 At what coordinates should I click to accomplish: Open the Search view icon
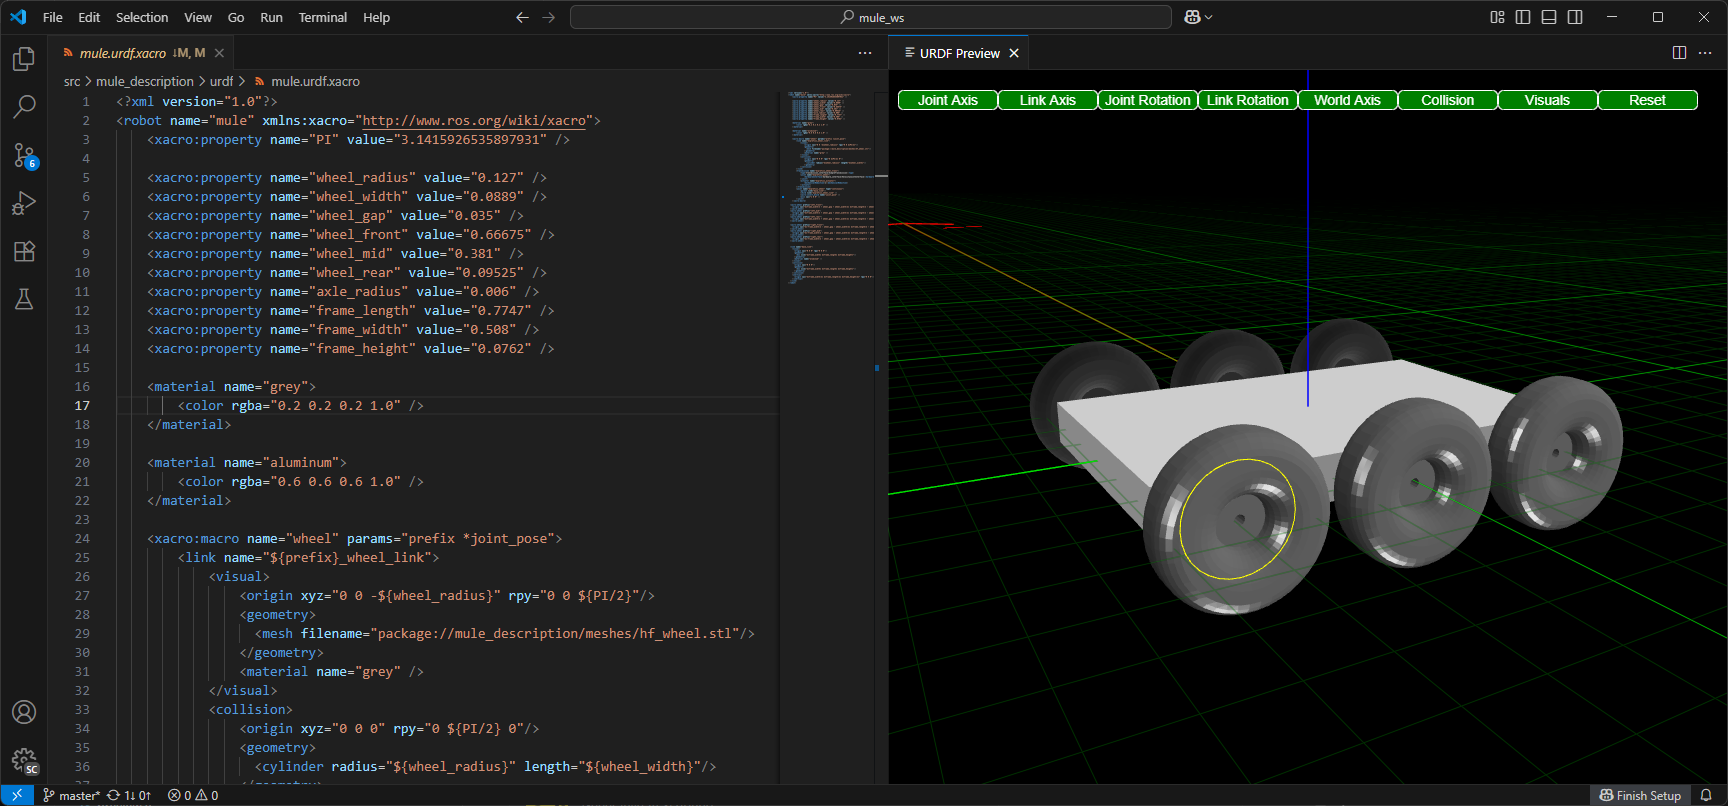[x=24, y=106]
